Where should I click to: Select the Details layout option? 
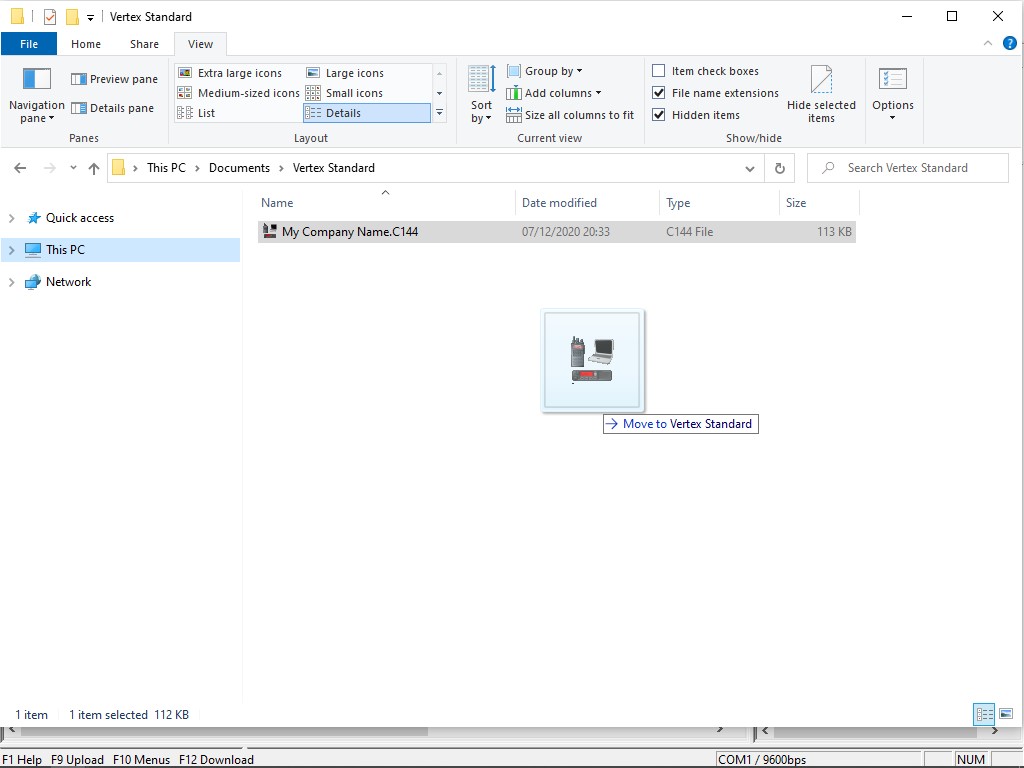point(366,113)
